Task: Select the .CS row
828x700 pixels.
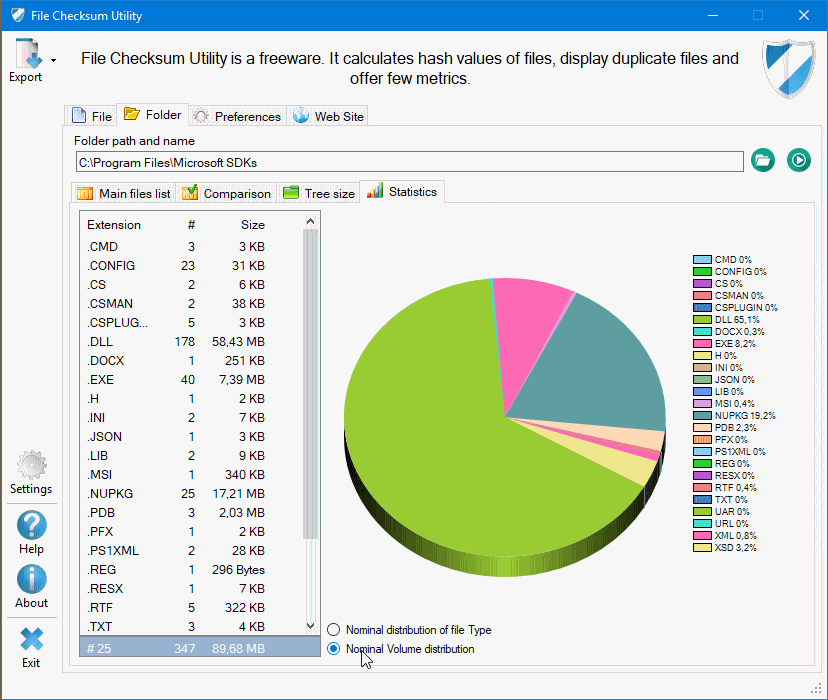Action: point(192,285)
